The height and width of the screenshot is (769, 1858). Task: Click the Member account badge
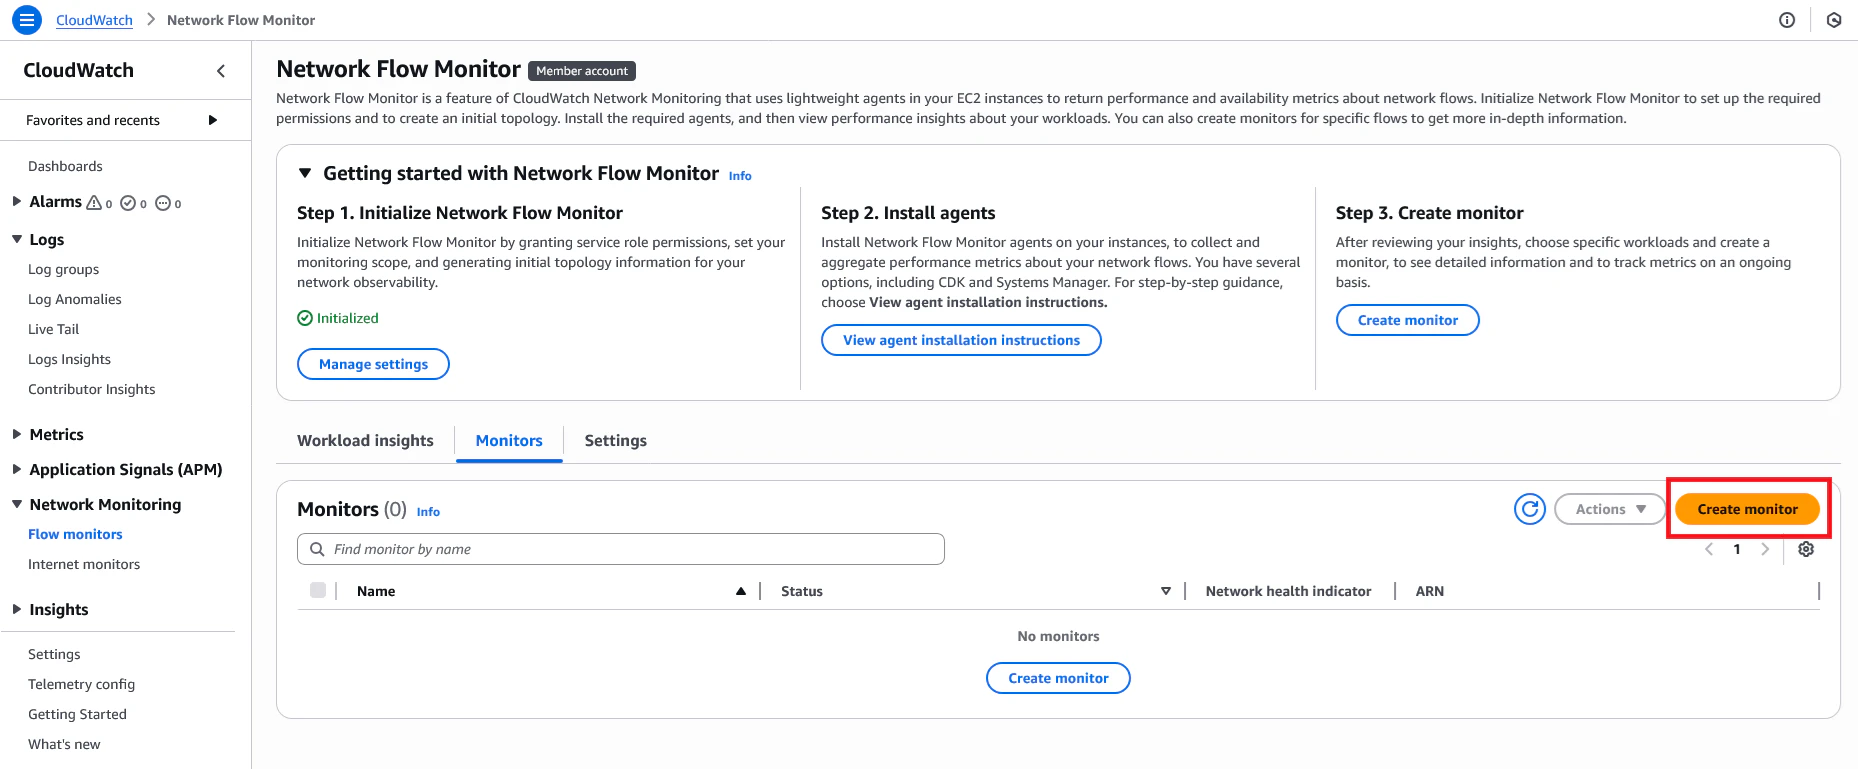tap(582, 71)
